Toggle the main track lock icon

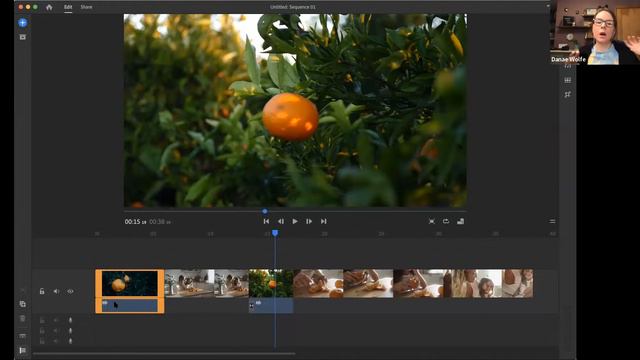pos(42,291)
